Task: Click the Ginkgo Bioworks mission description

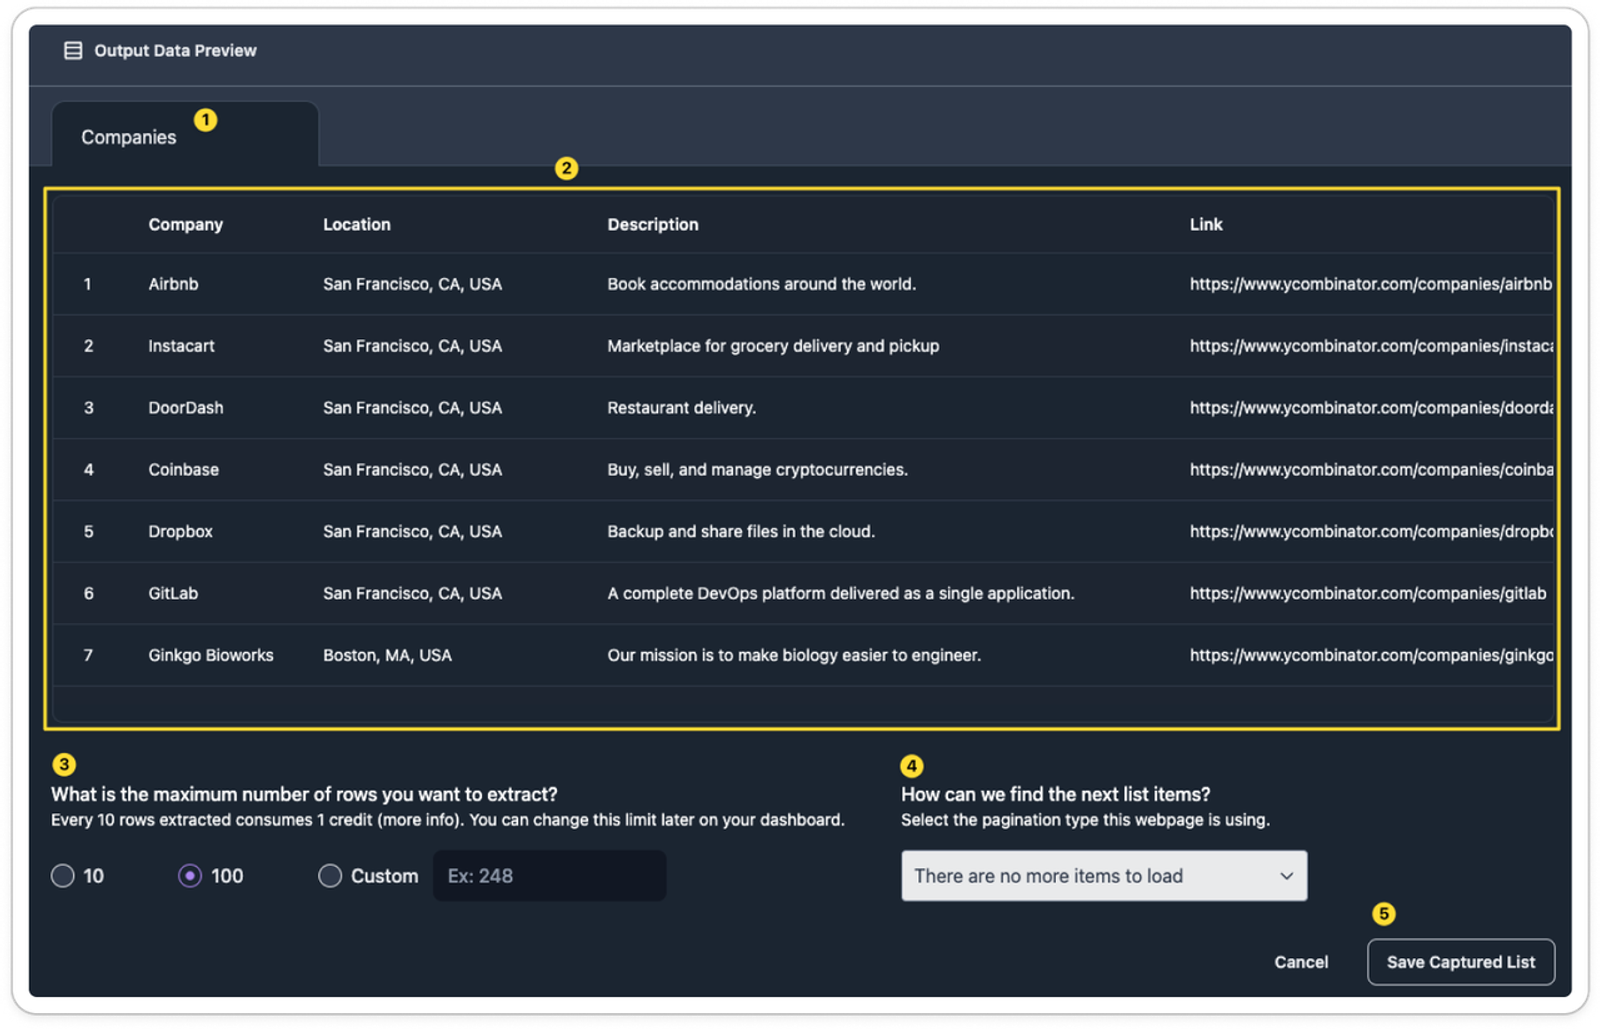Action: point(794,656)
